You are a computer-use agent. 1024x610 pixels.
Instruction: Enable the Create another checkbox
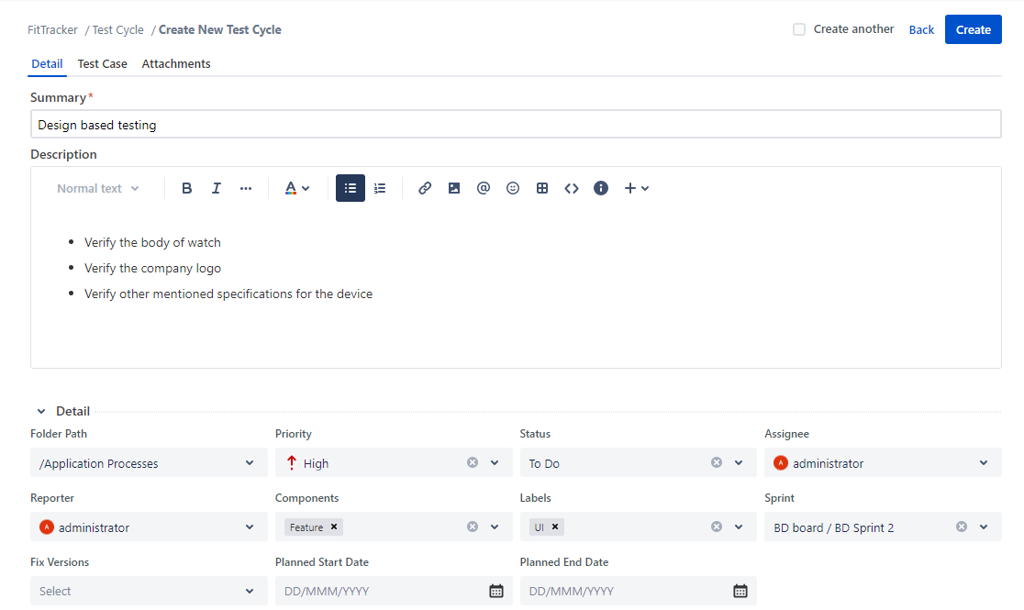coord(799,29)
